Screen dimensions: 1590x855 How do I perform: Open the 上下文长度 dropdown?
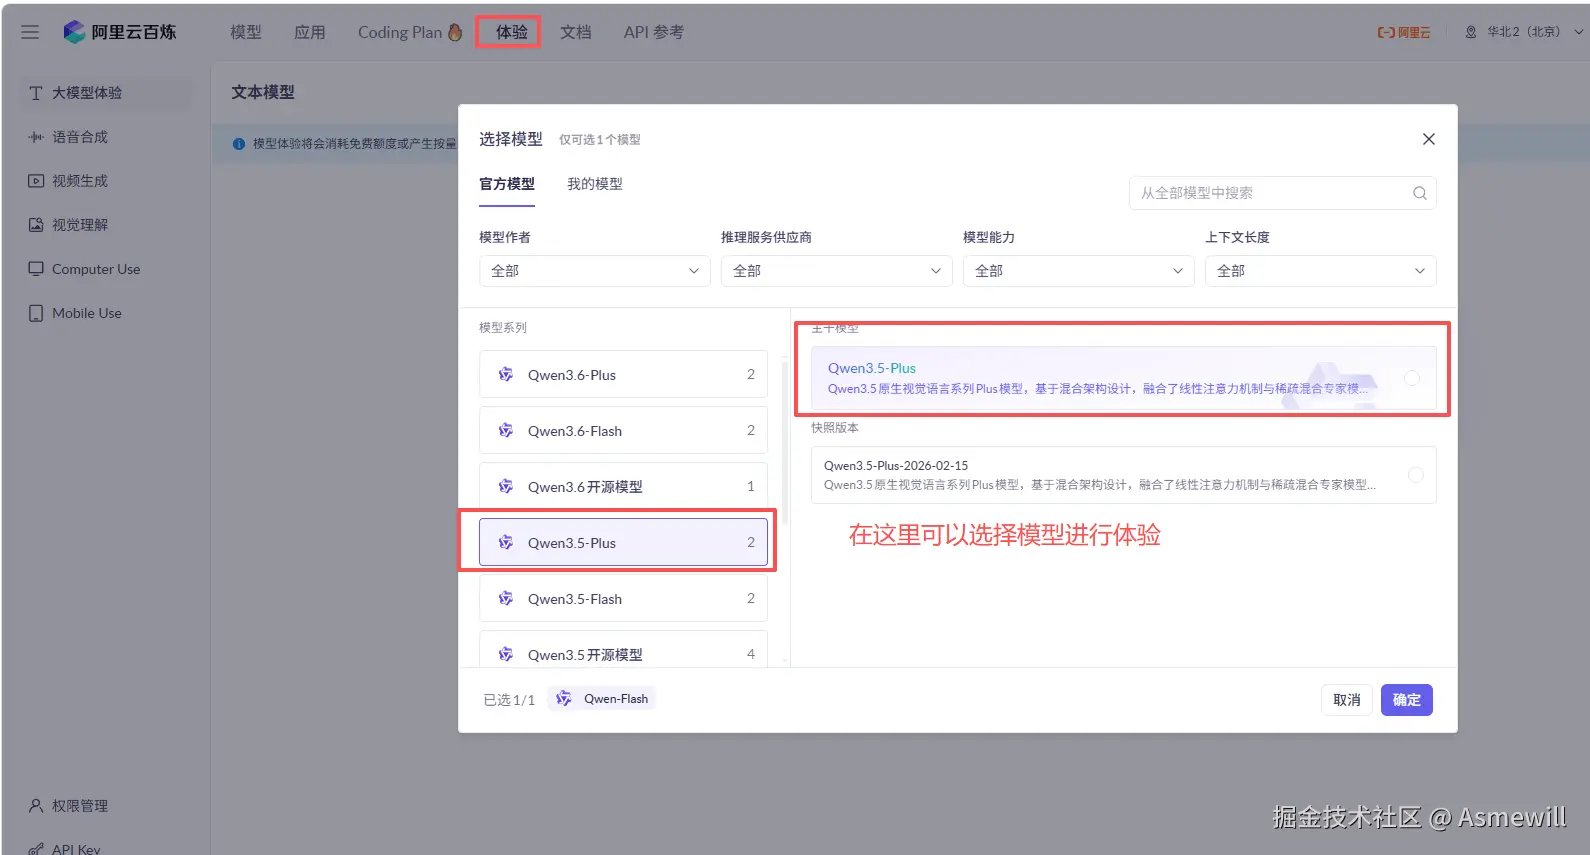click(x=1321, y=271)
